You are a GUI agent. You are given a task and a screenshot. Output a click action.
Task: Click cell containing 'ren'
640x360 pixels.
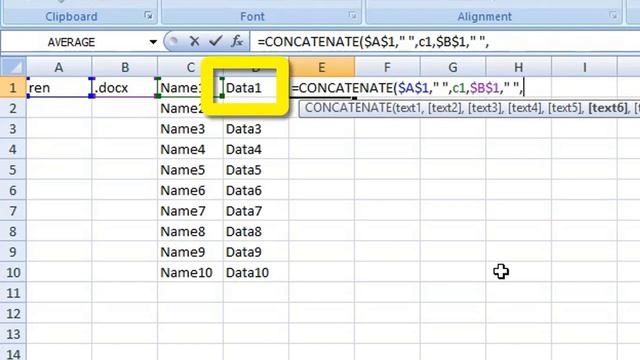(x=59, y=87)
